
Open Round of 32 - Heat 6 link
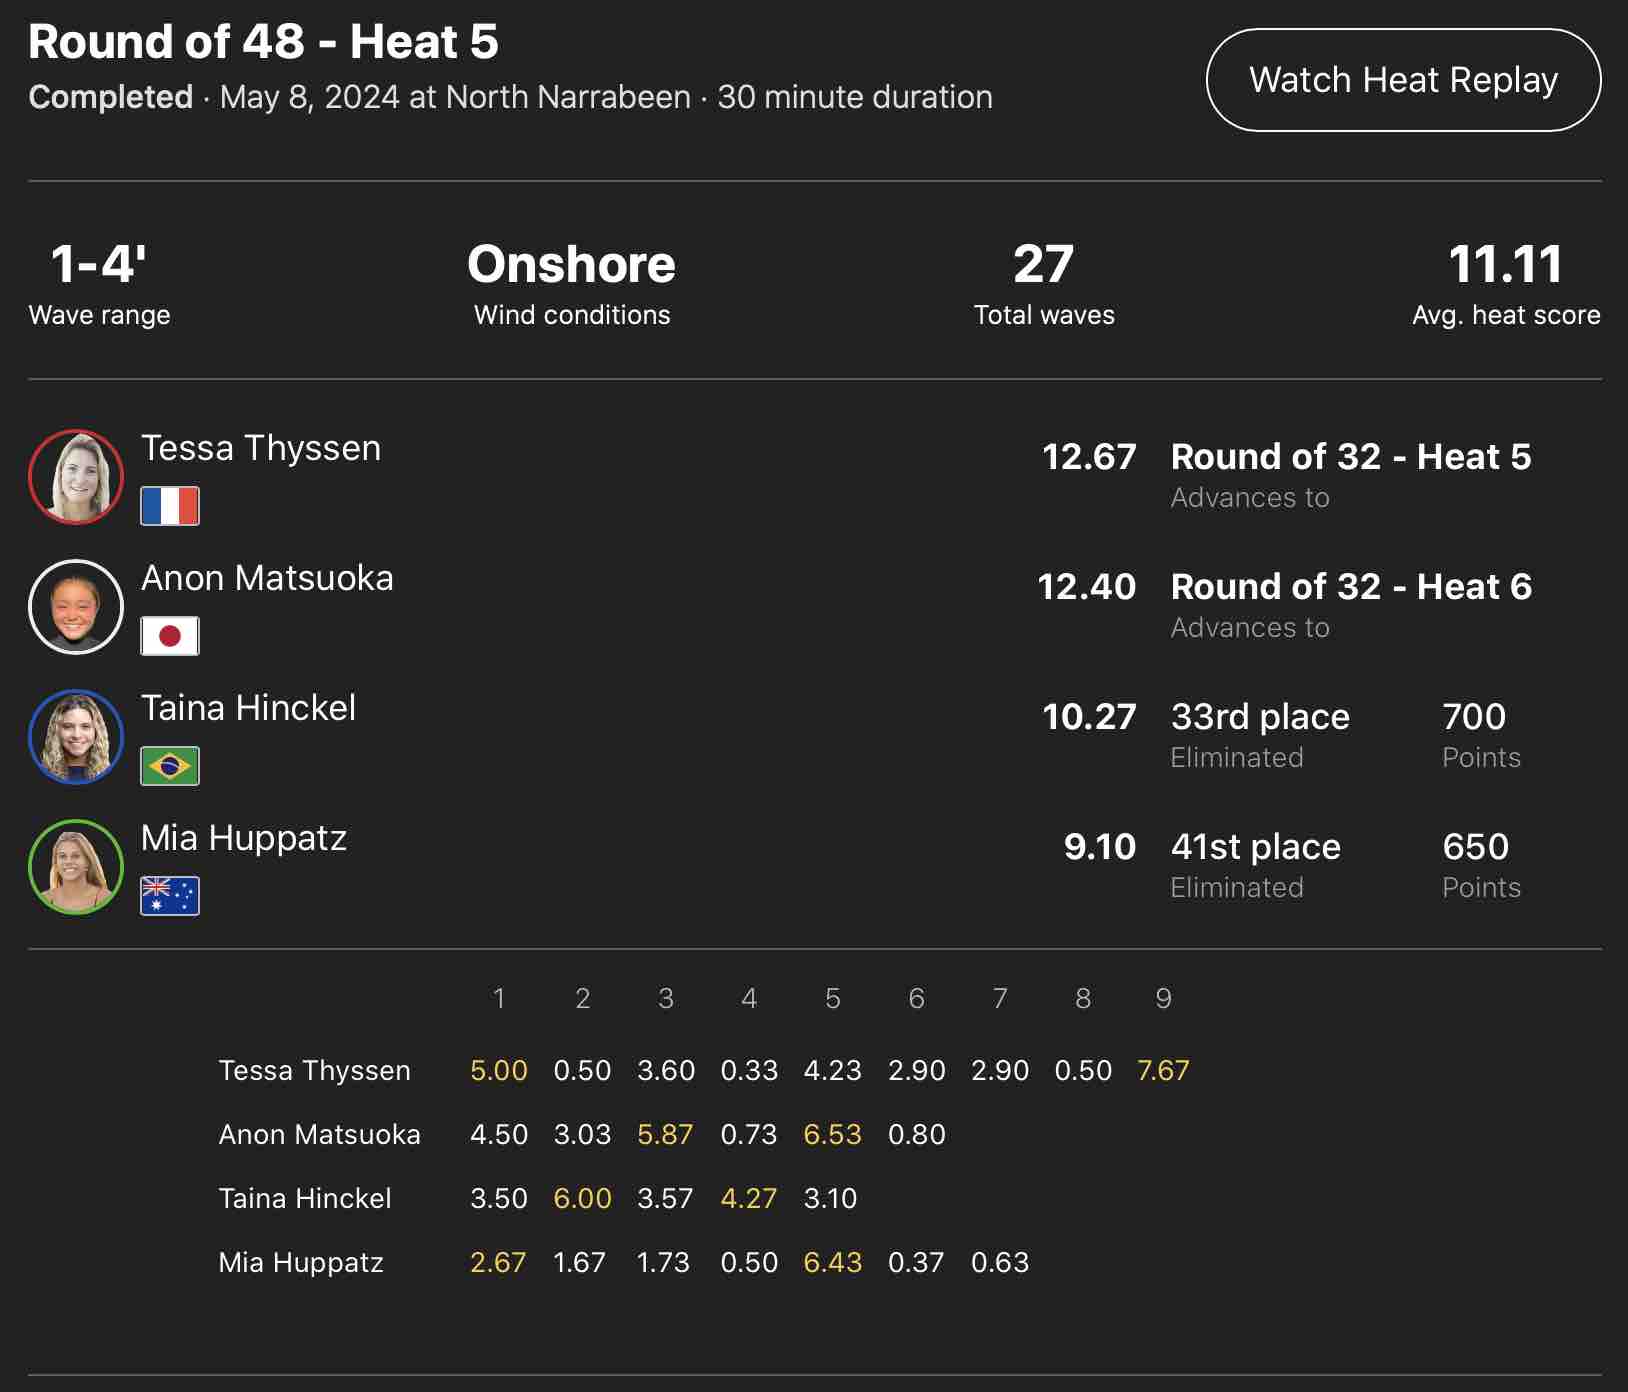point(1350,587)
